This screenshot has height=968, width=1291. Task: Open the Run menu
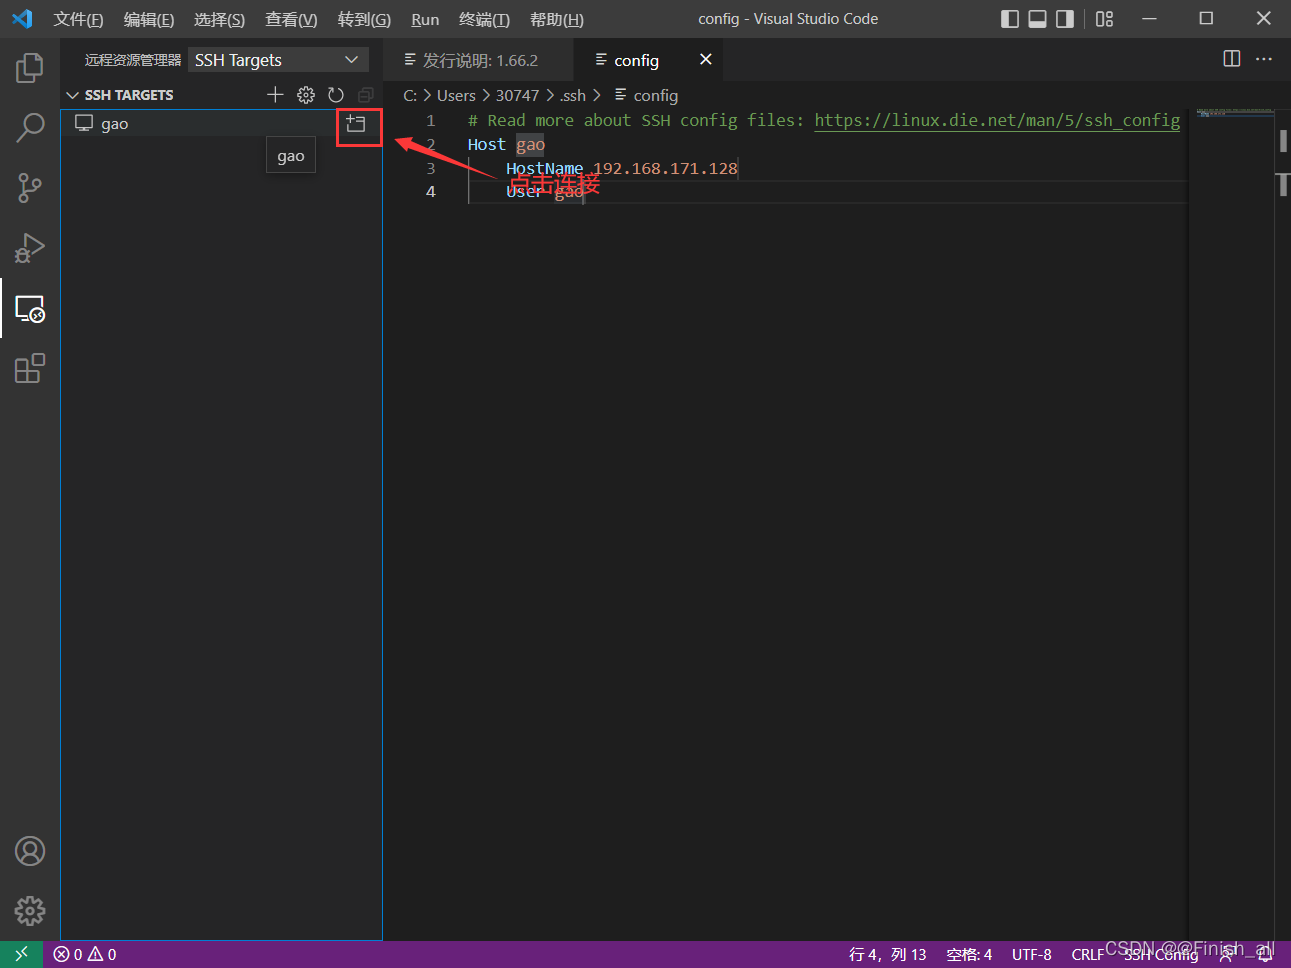click(x=425, y=19)
